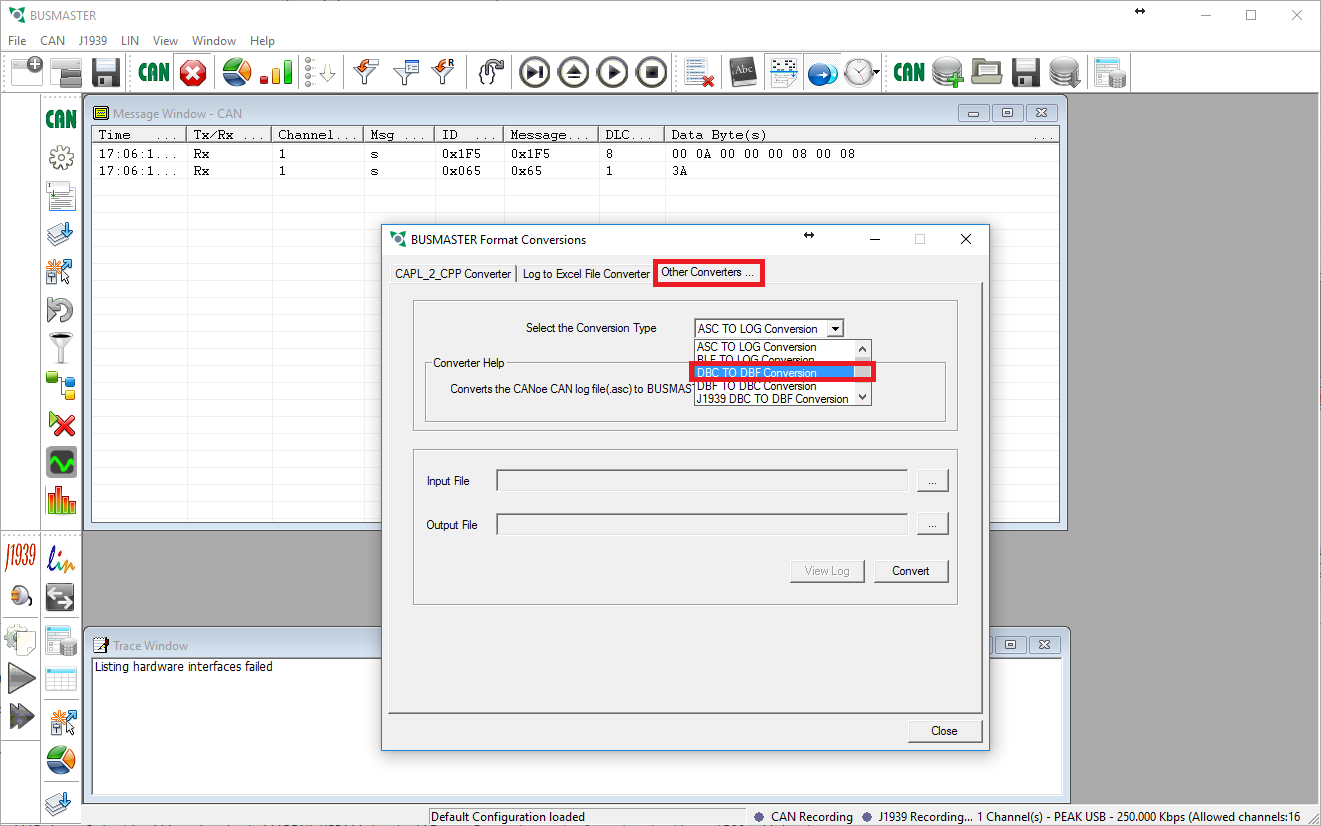The height and width of the screenshot is (826, 1321).
Task: Open the LIN menu
Action: (130, 41)
